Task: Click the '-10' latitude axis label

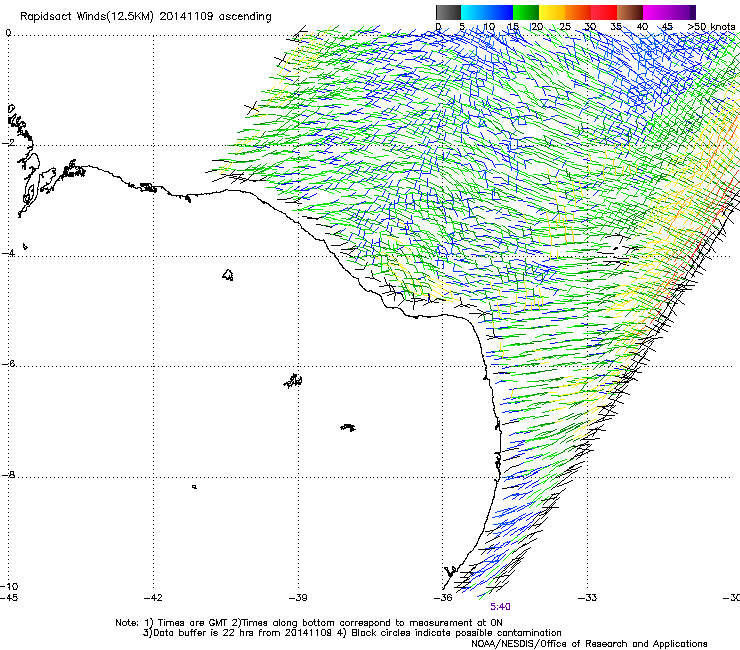Action: 9,586
